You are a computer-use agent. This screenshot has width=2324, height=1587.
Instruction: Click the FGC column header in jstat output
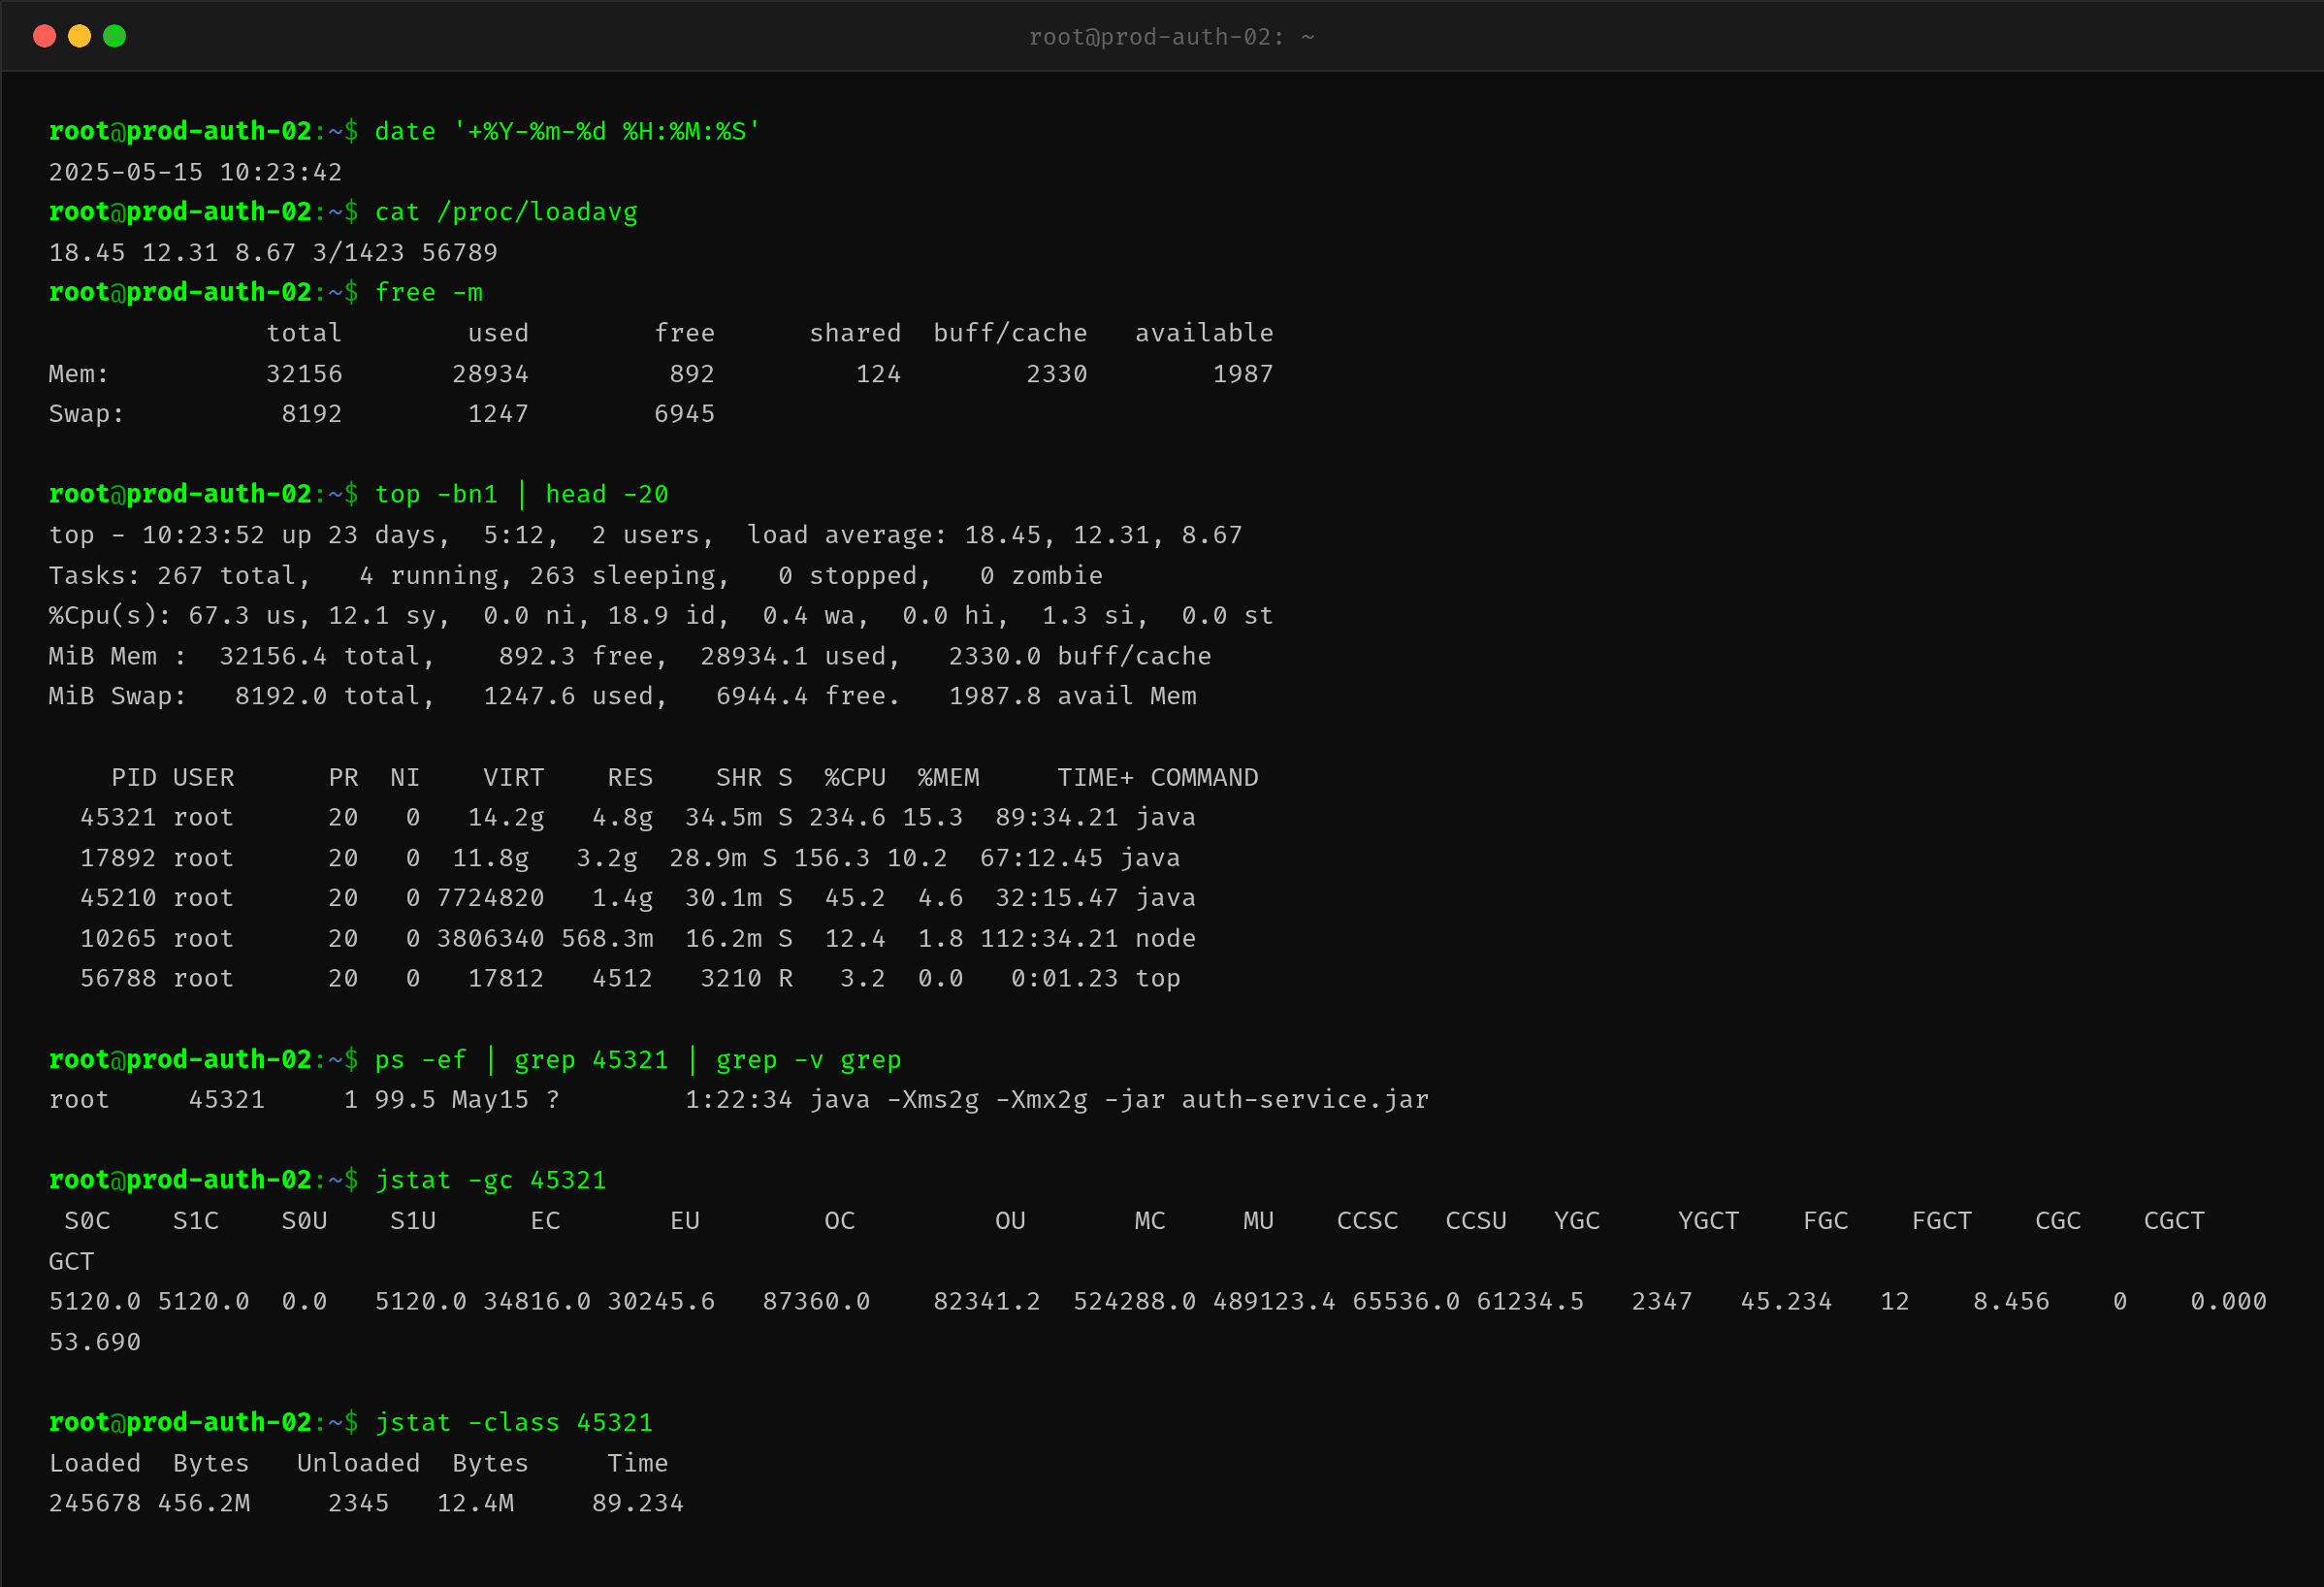(x=1825, y=1220)
